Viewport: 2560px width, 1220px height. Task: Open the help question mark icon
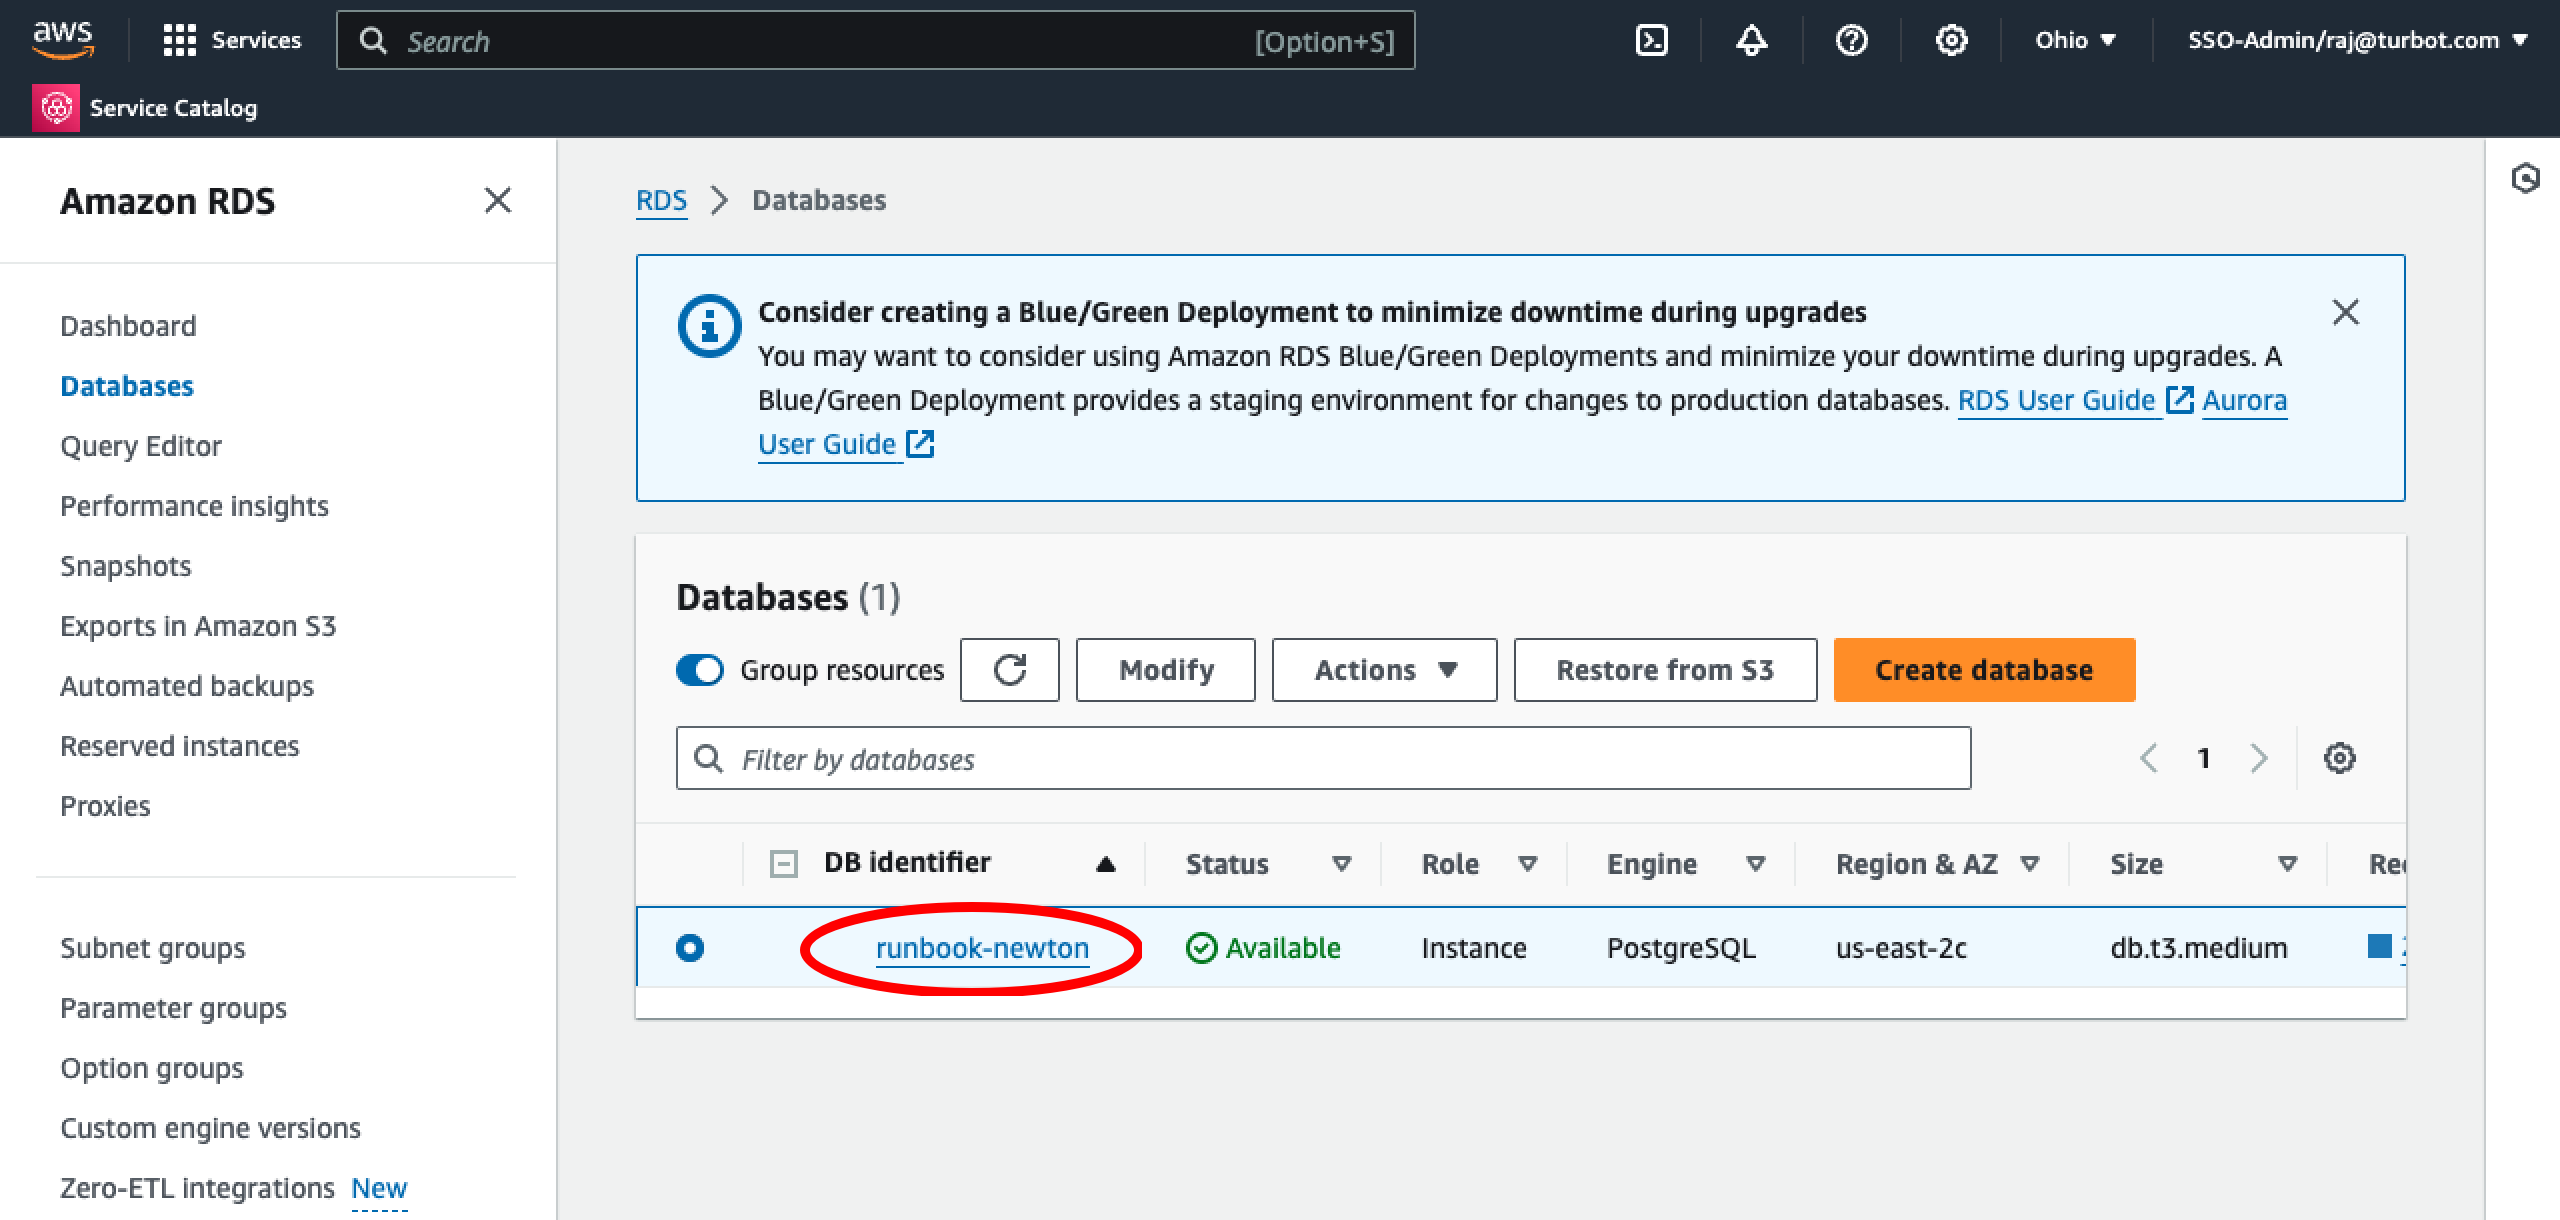click(1851, 40)
